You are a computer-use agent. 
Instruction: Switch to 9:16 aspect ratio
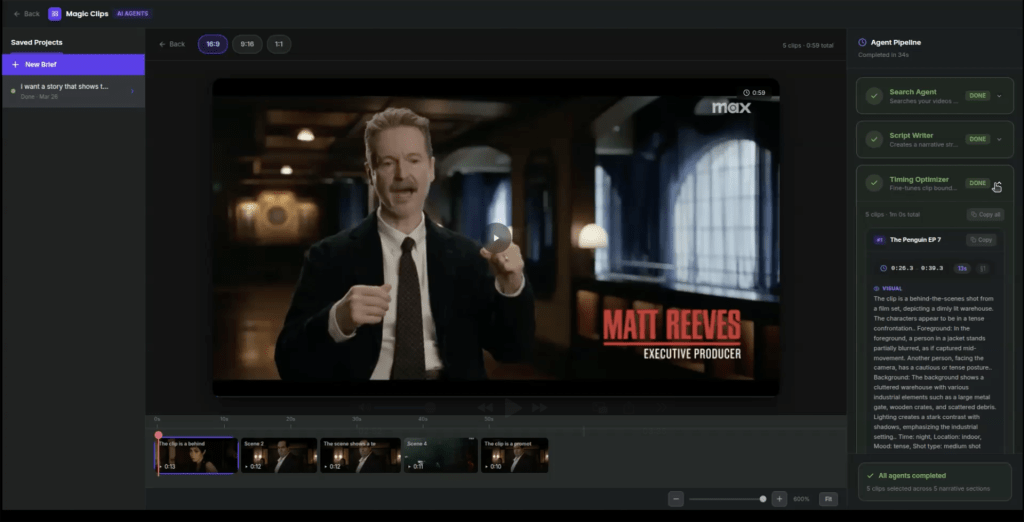pos(247,44)
